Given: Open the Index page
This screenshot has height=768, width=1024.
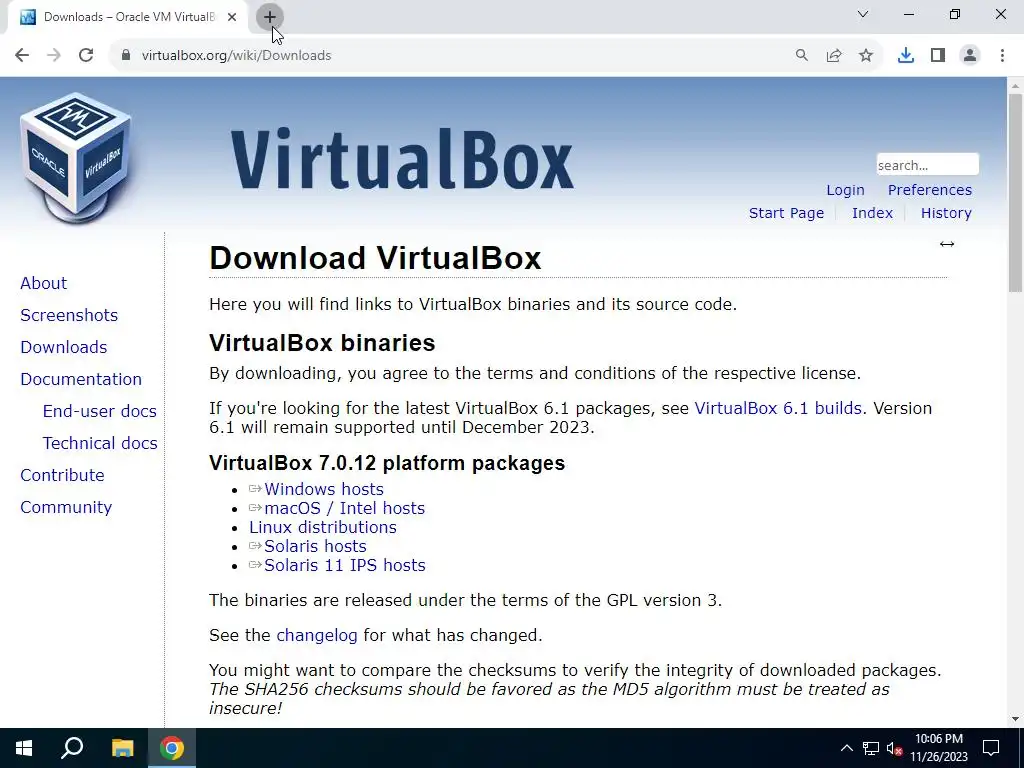Looking at the screenshot, I should click(872, 213).
